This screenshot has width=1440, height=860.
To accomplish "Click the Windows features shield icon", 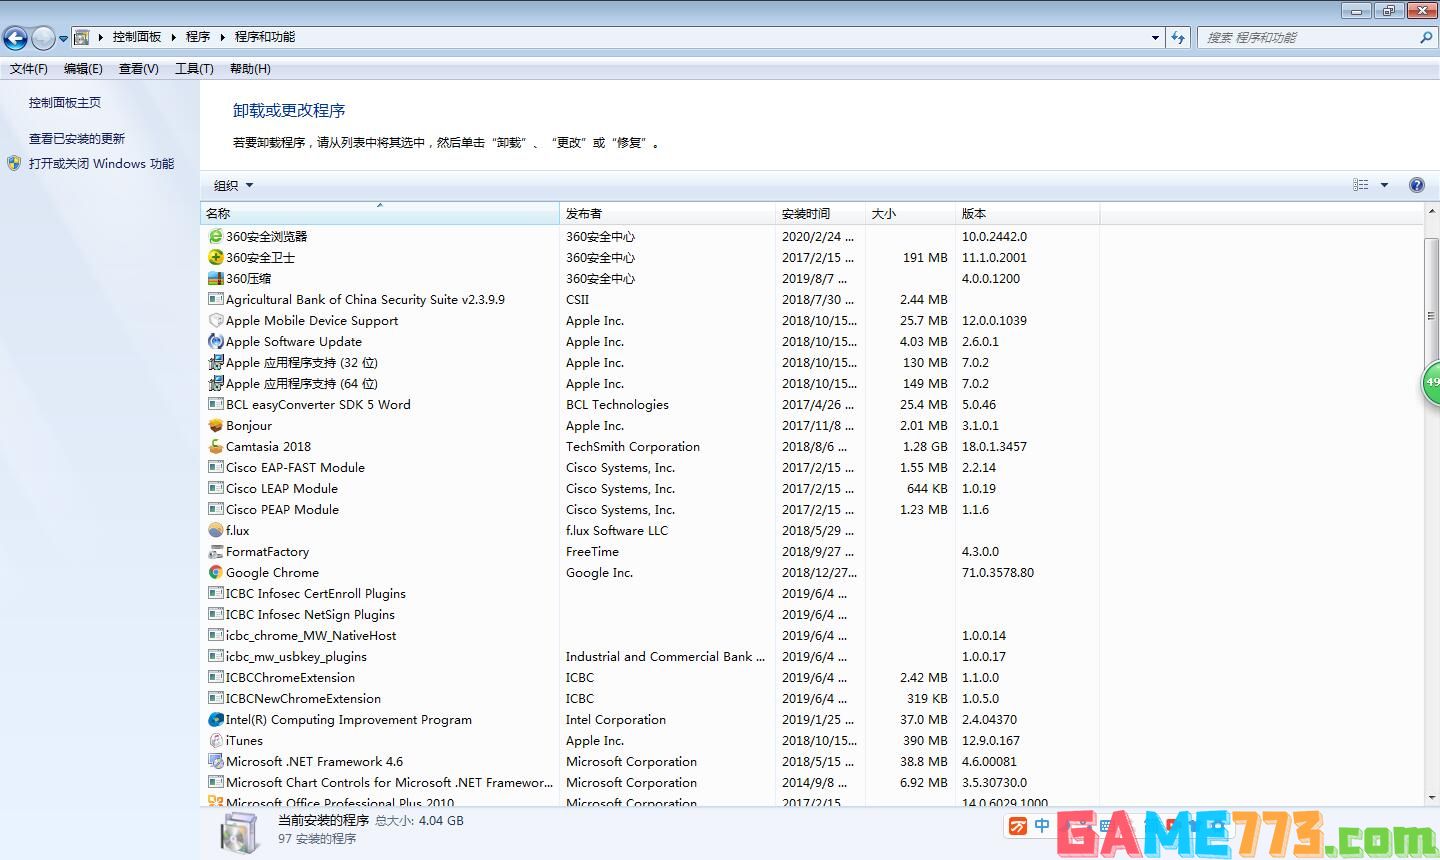I will tap(14, 163).
